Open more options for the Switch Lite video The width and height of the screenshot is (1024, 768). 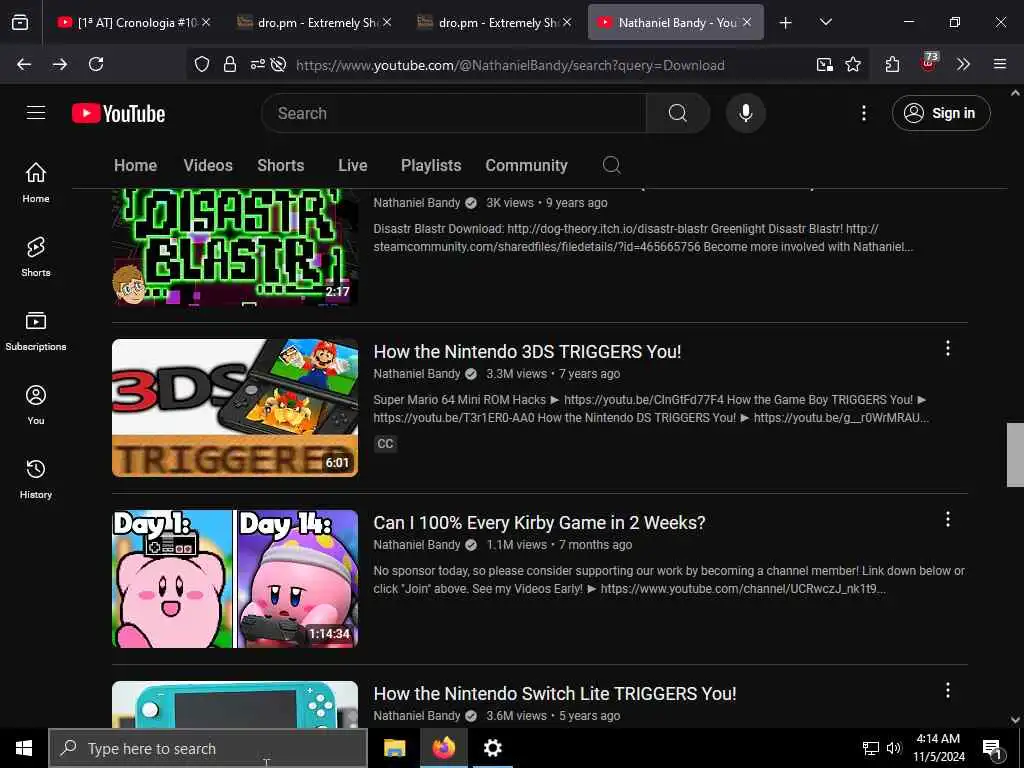point(948,690)
